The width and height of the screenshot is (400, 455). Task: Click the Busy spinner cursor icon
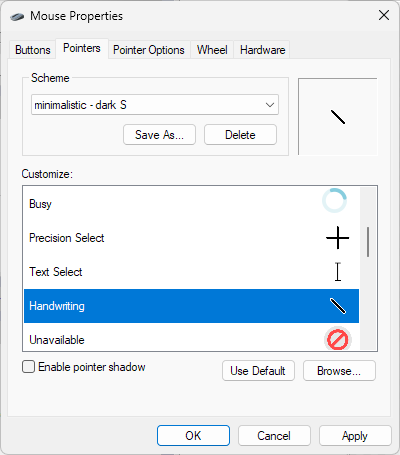334,200
